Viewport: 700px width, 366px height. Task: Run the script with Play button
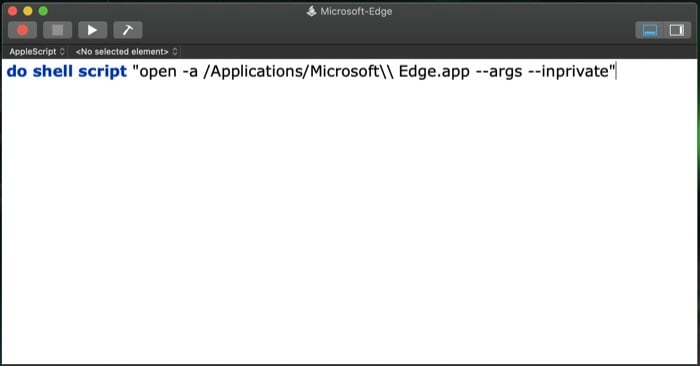[92, 30]
